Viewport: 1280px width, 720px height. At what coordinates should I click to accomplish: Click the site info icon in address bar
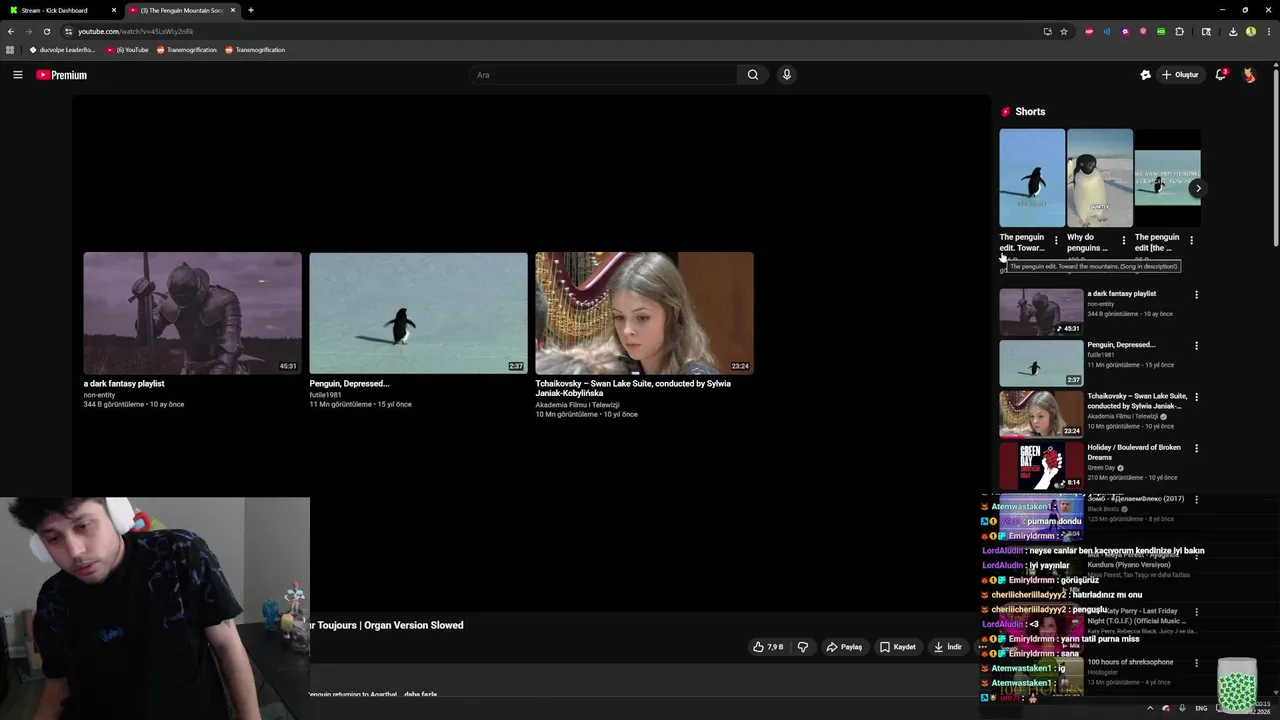click(x=68, y=31)
